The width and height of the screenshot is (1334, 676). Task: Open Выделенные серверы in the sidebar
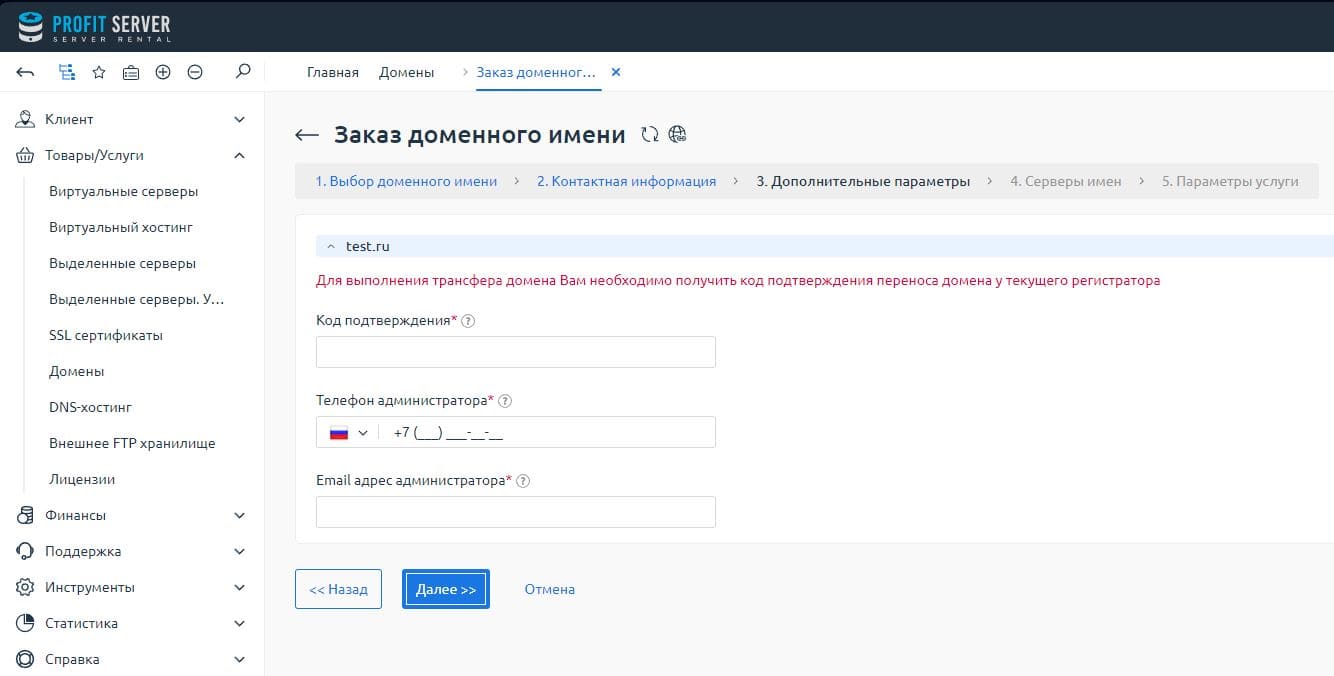click(x=122, y=263)
